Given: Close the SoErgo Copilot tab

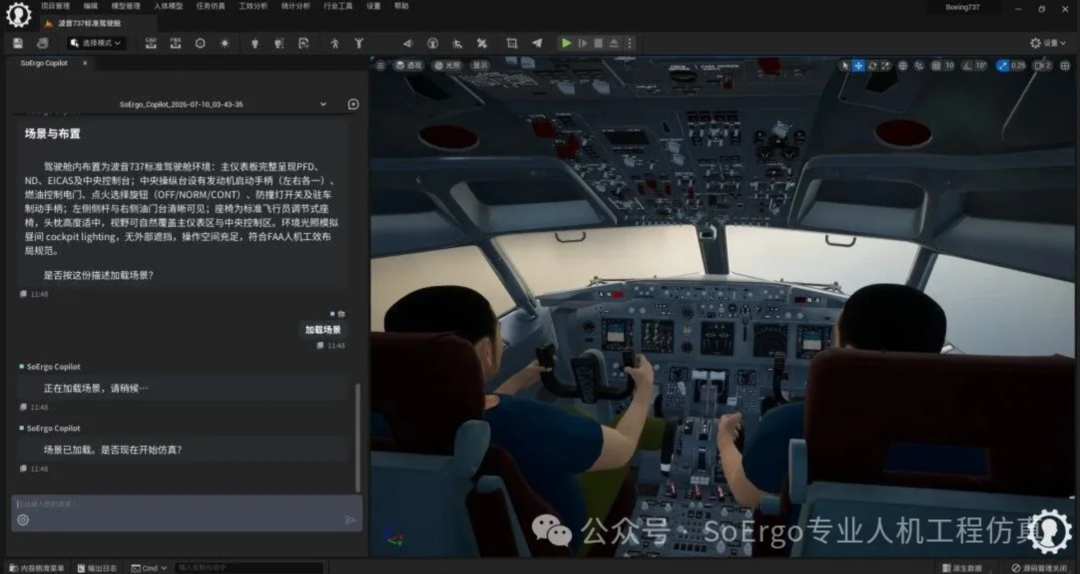Looking at the screenshot, I should [85, 63].
